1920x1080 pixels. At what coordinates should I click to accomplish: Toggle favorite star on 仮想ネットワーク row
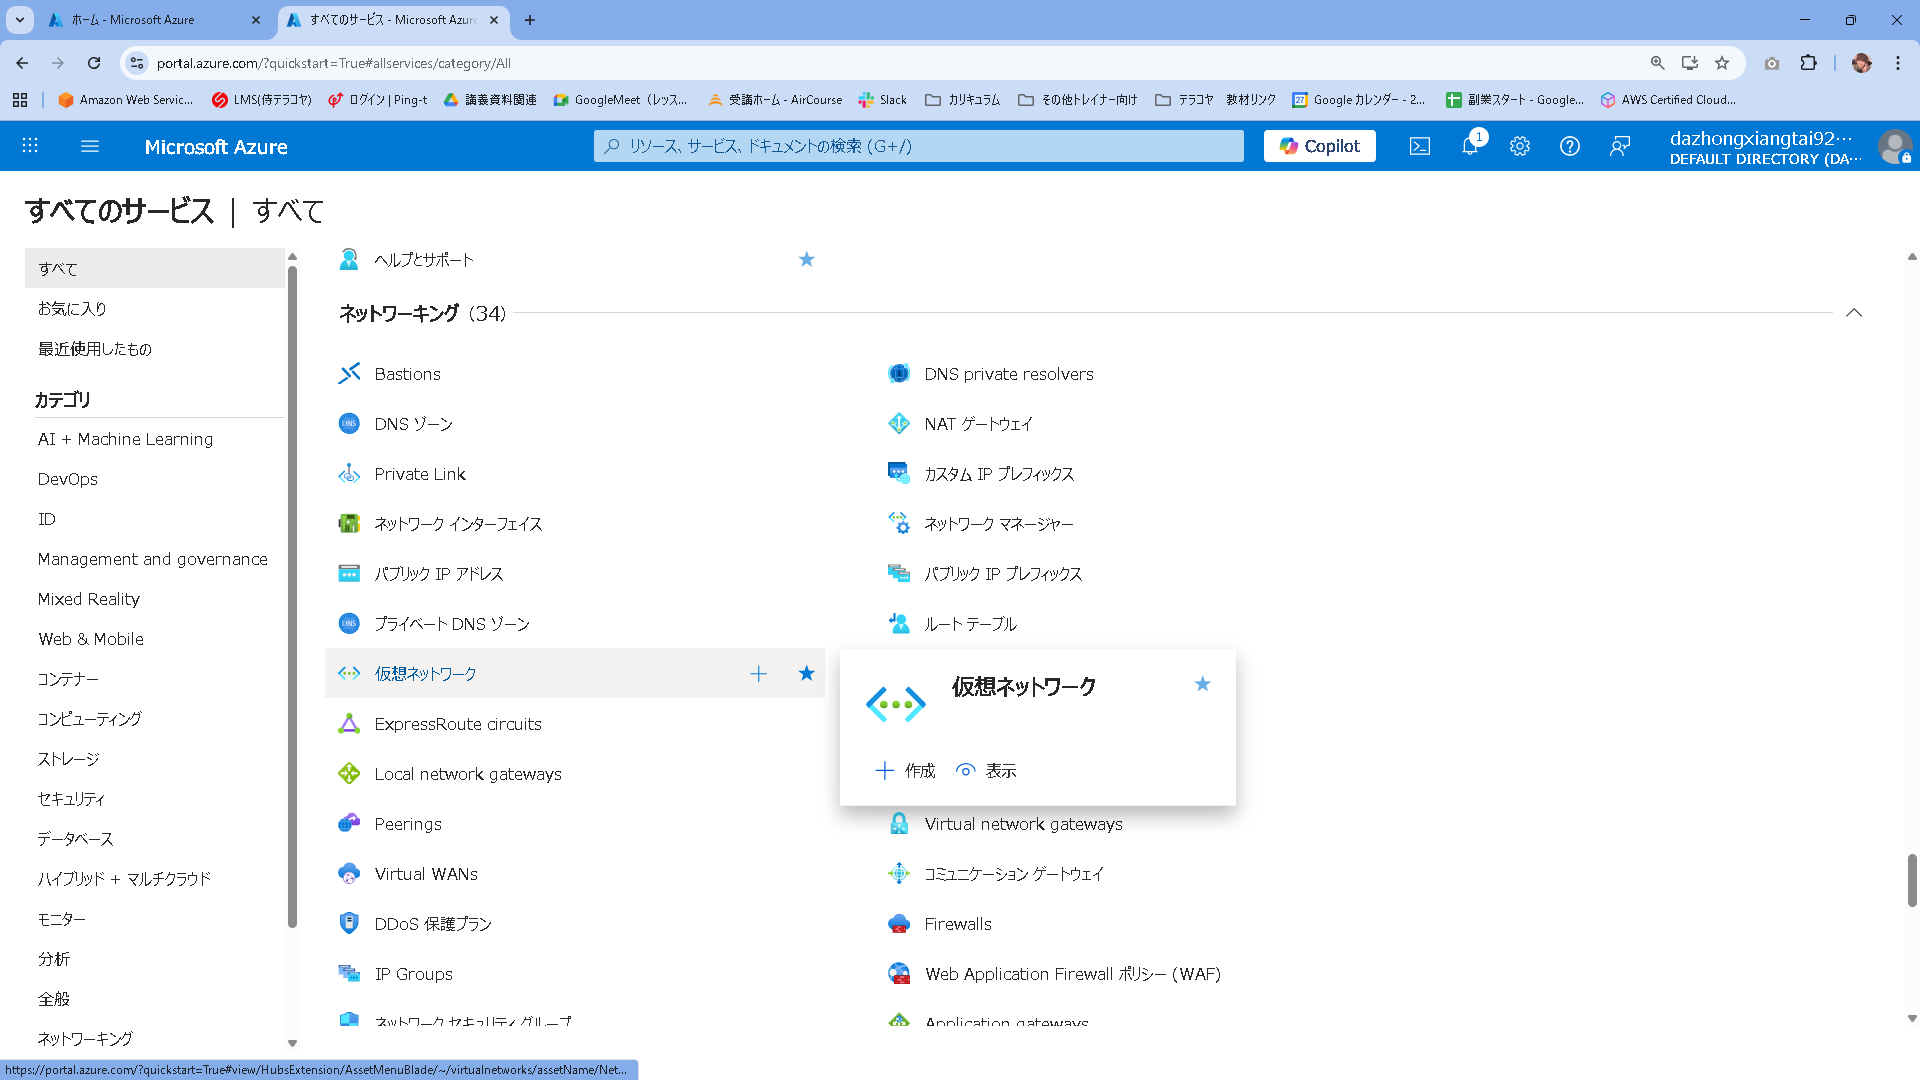[x=806, y=674]
